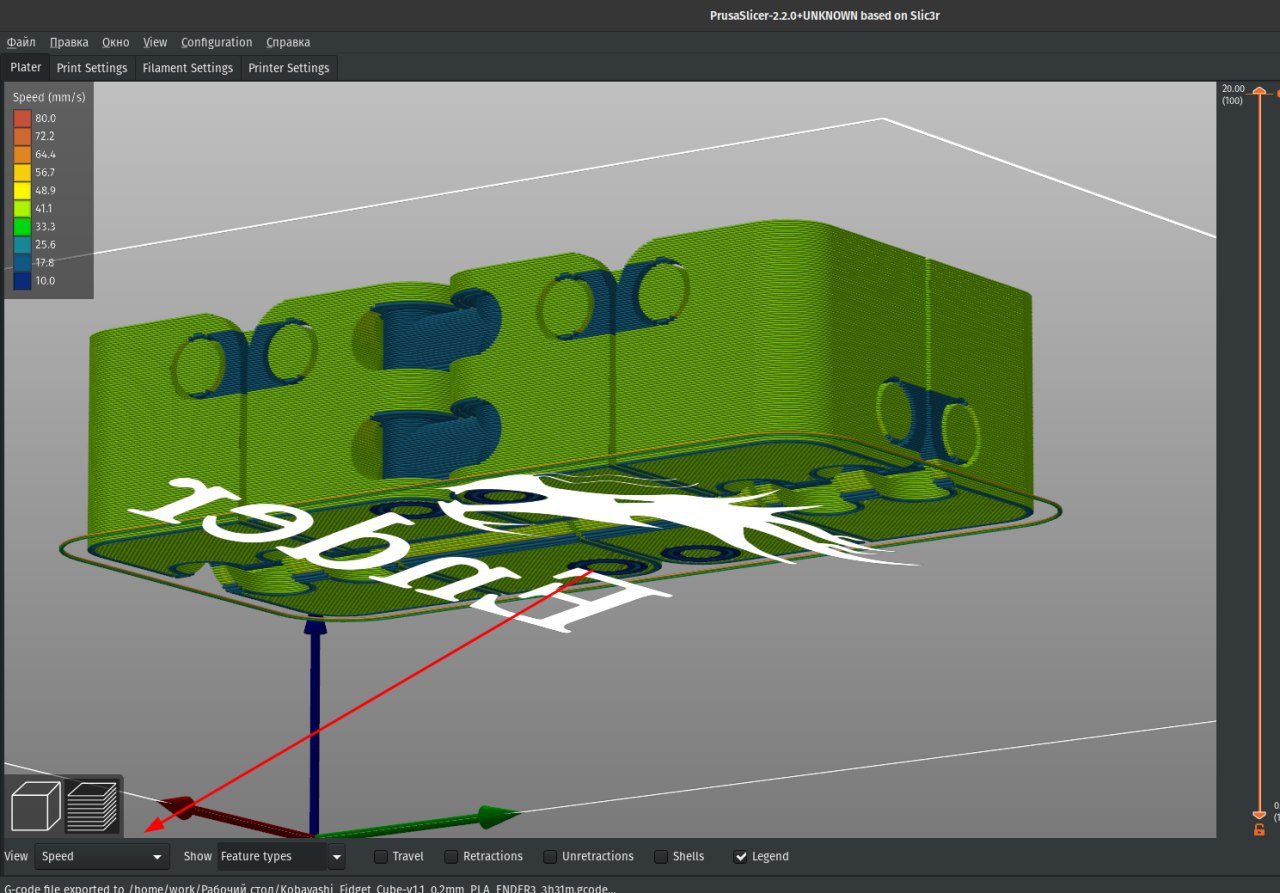Click the PrusaSlicer-2.2.0 window title text
Viewport: 1280px width, 893px height.
(x=825, y=15)
